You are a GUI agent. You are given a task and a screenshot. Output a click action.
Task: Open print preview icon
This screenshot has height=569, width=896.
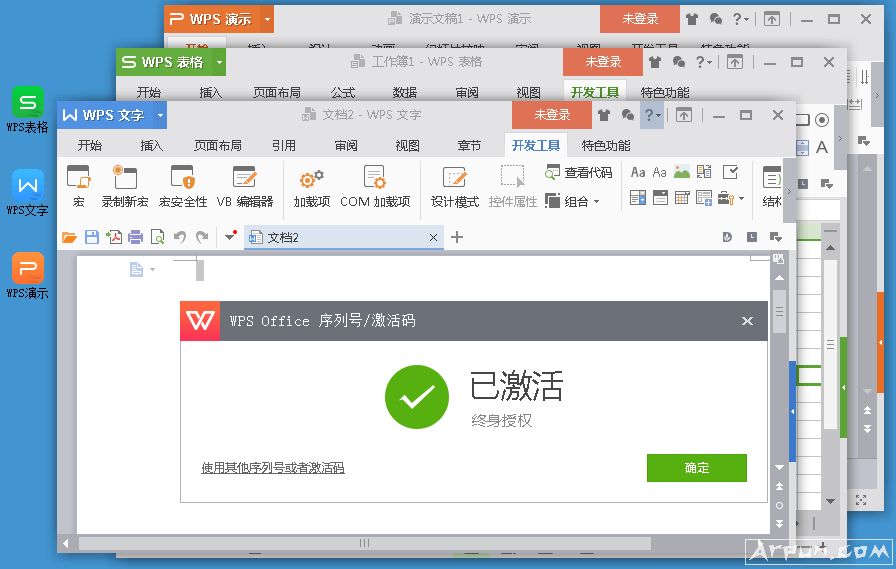(157, 237)
